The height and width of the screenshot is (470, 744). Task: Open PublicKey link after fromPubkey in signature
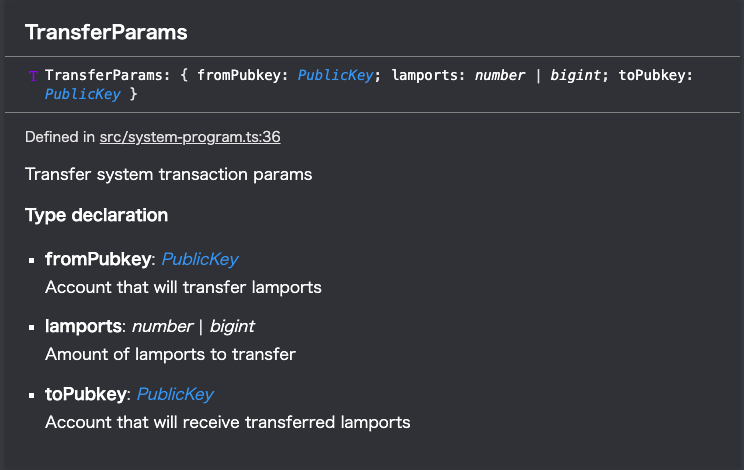[x=335, y=75]
